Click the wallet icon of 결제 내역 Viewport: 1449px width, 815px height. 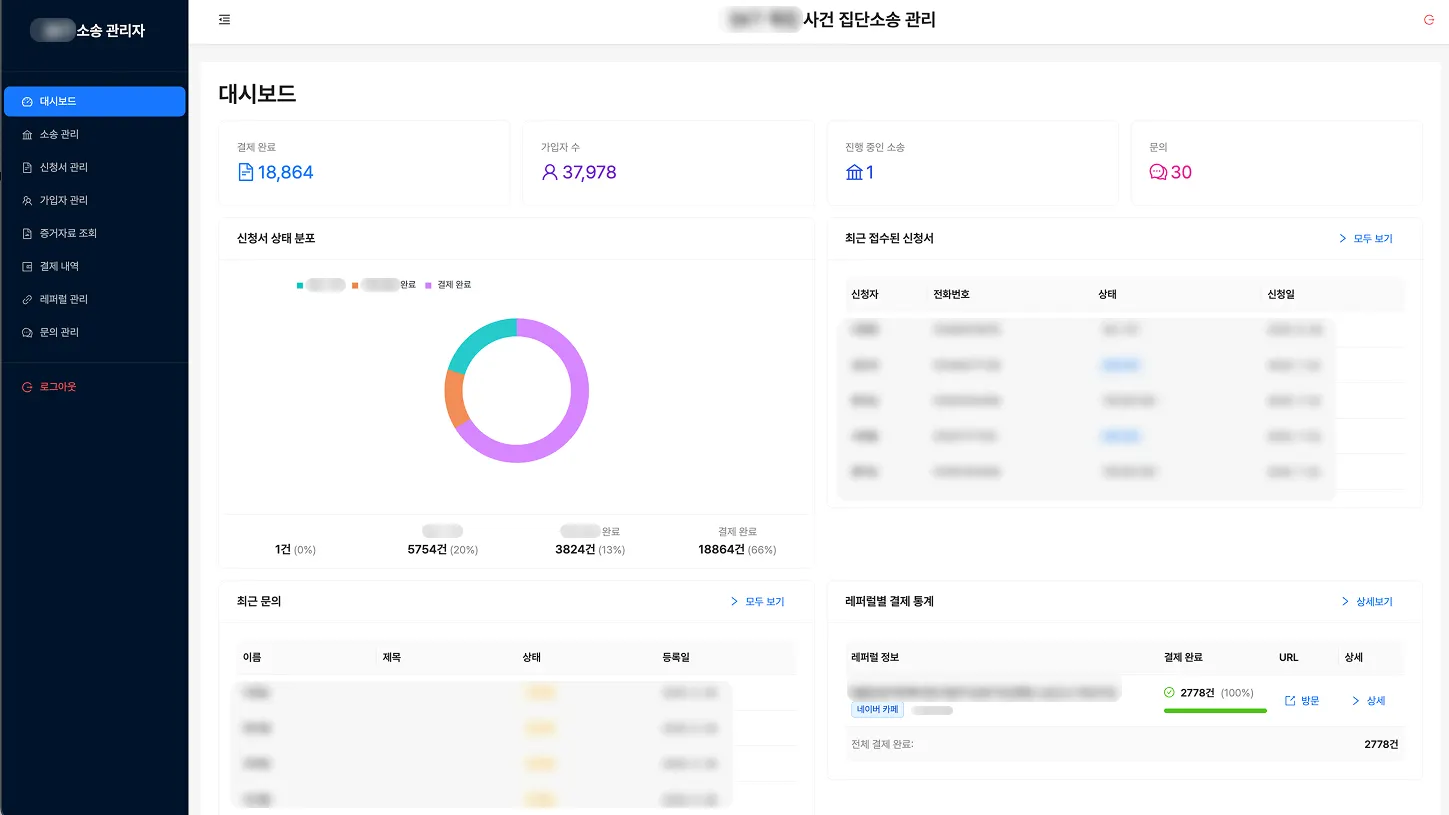click(28, 266)
